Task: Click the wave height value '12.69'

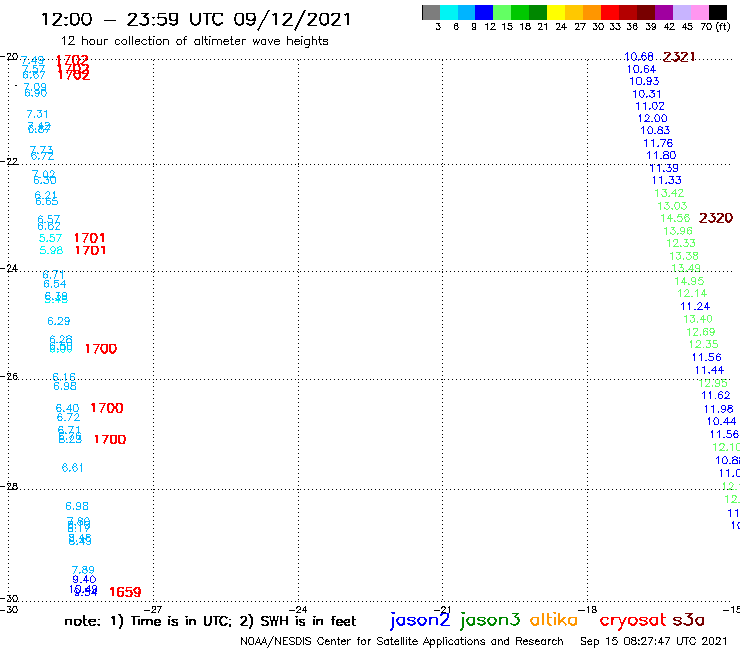Action: tap(700, 332)
